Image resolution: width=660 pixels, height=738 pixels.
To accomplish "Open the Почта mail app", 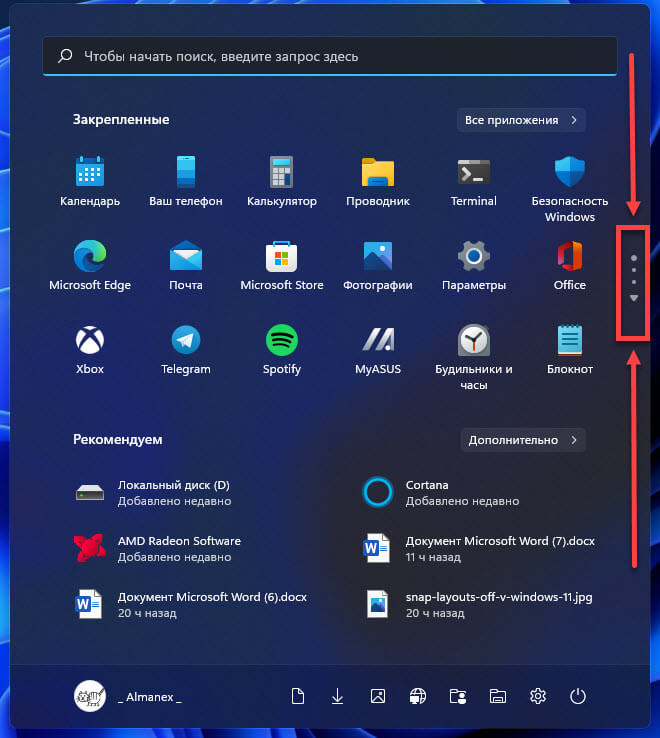I will (x=186, y=265).
